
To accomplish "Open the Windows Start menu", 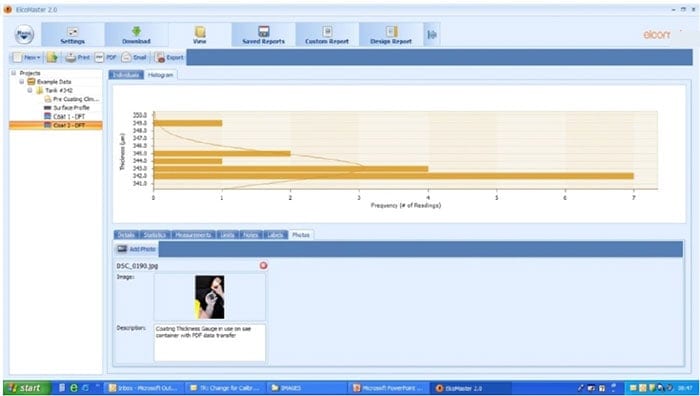I will click(27, 388).
